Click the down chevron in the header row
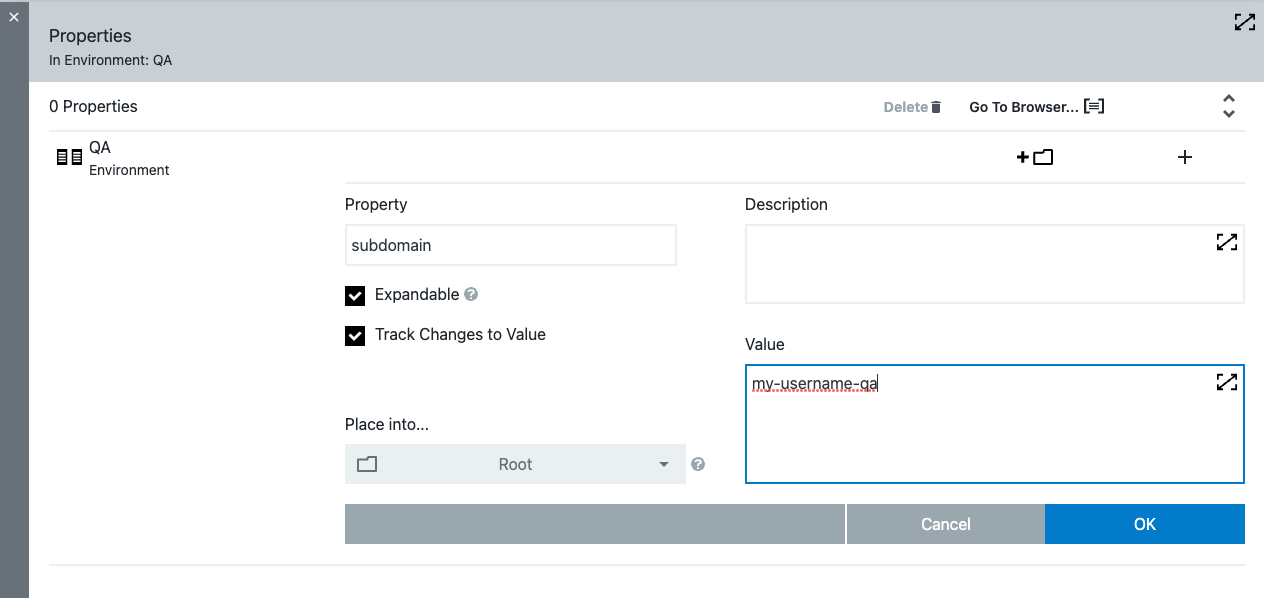The width and height of the screenshot is (1264, 598). tap(1228, 112)
